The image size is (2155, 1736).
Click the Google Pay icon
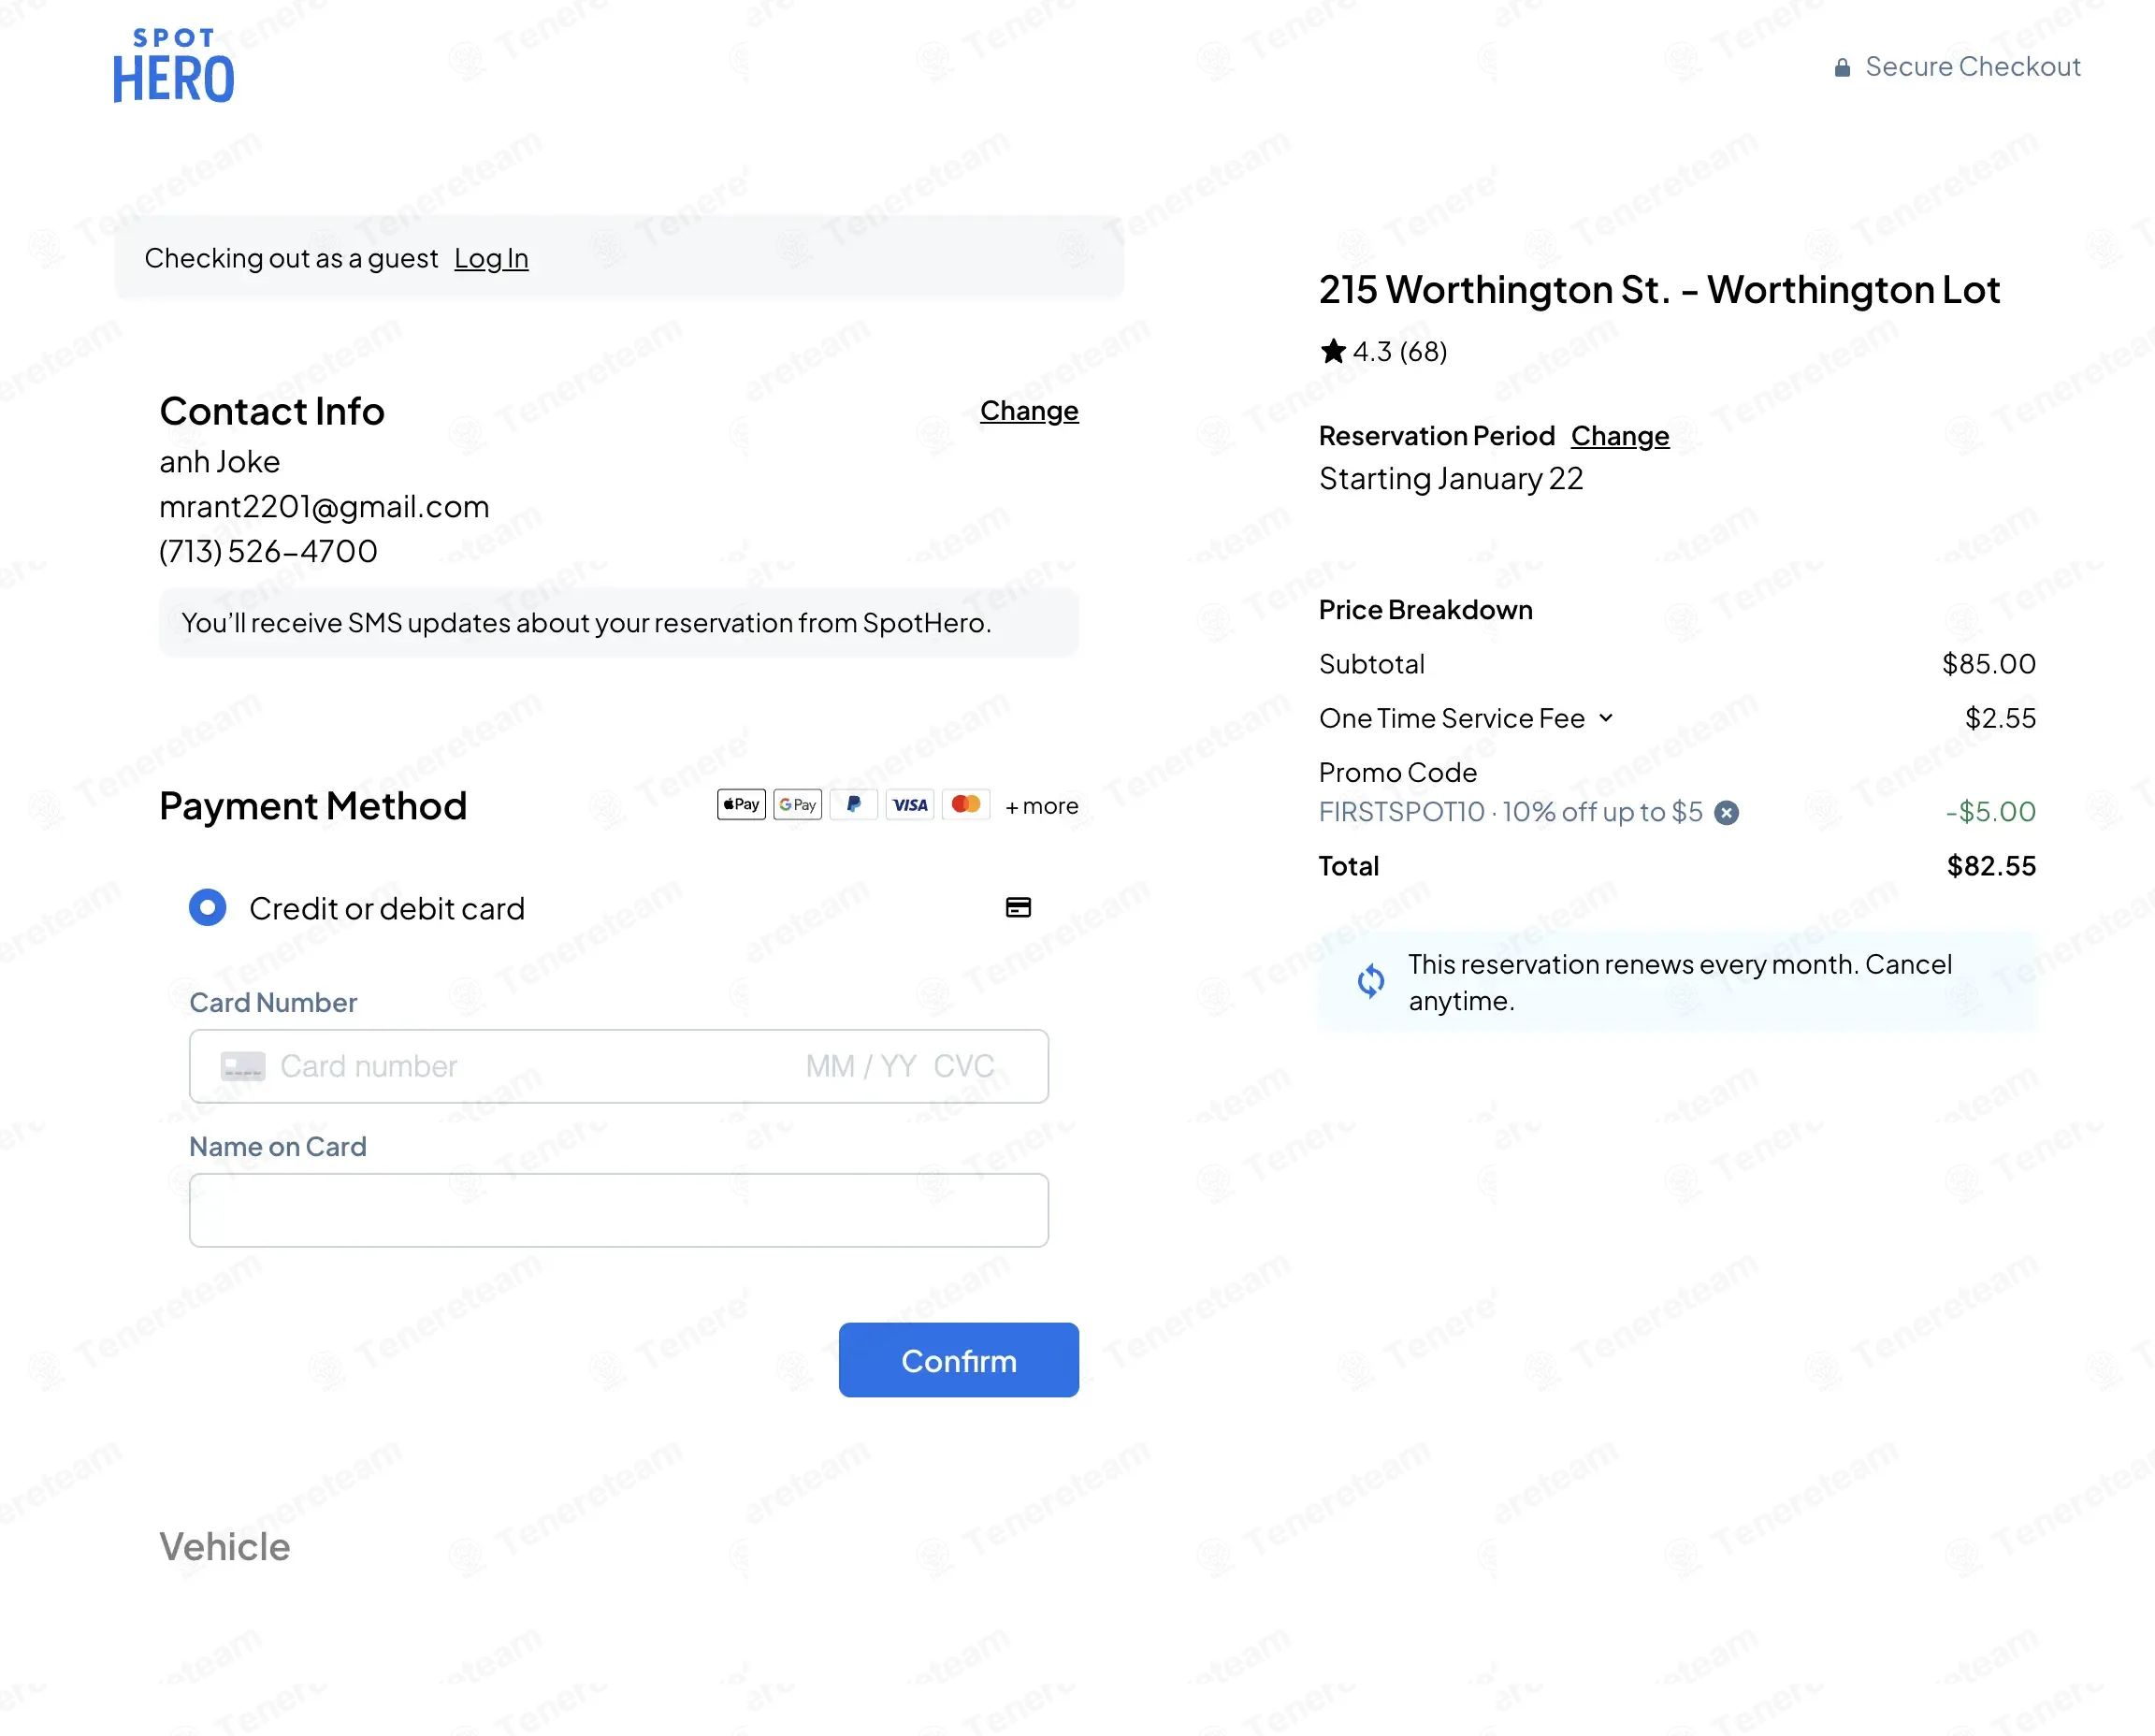point(797,805)
